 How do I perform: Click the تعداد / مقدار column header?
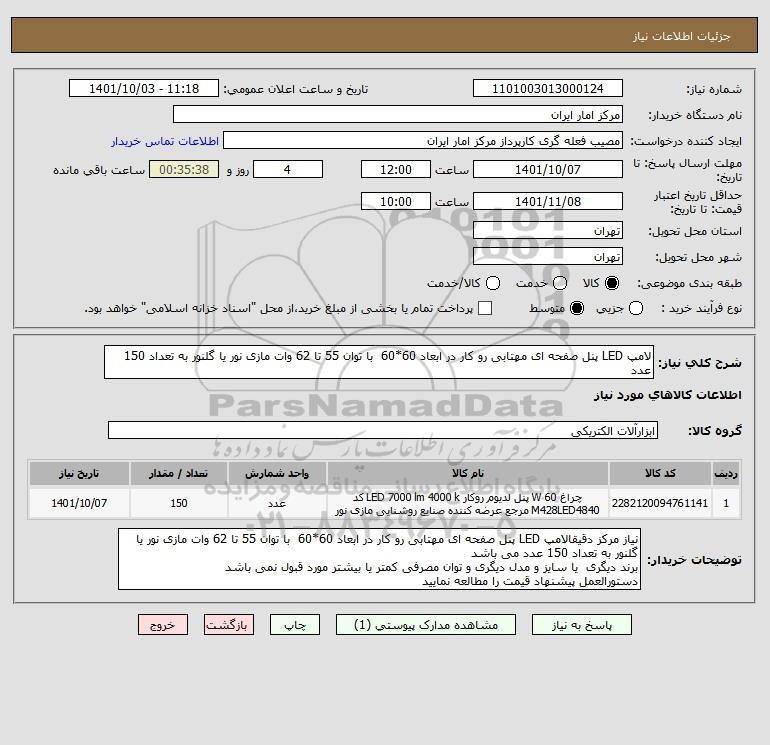[178, 473]
